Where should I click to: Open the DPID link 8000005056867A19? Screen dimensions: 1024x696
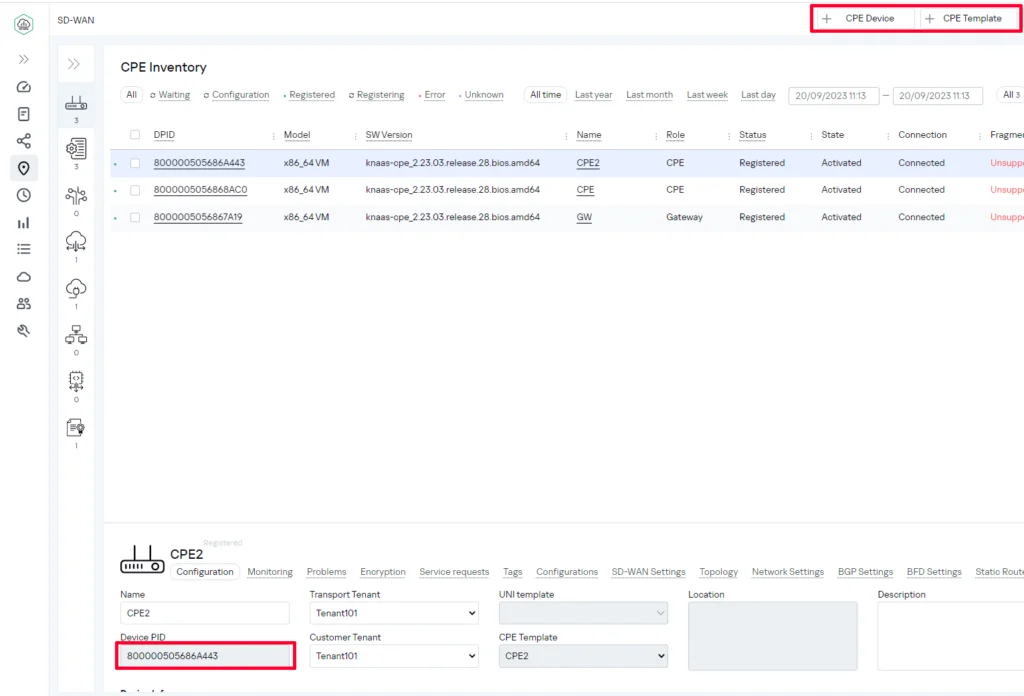pyautogui.click(x=197, y=217)
